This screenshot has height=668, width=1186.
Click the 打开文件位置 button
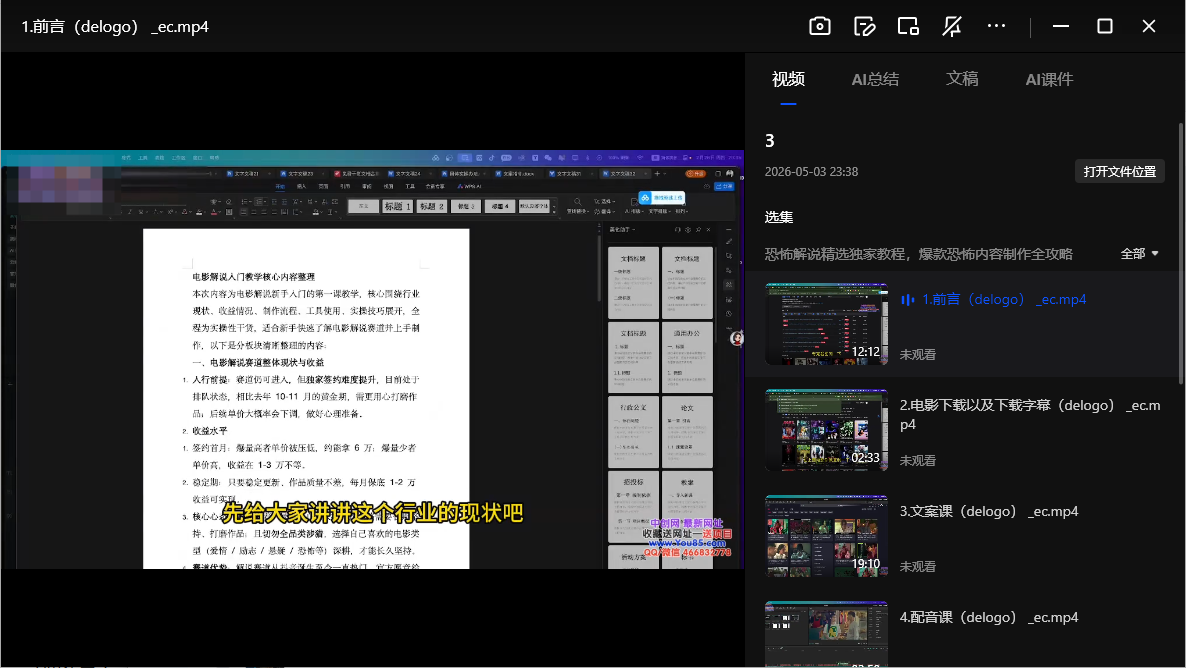click(x=1119, y=172)
